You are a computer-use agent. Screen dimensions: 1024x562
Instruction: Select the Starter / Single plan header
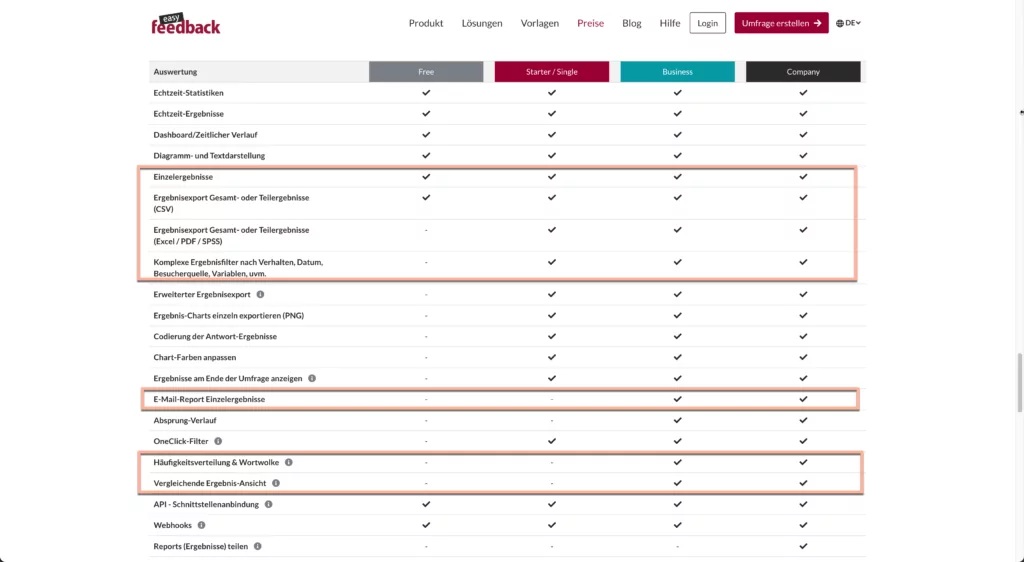tap(552, 72)
